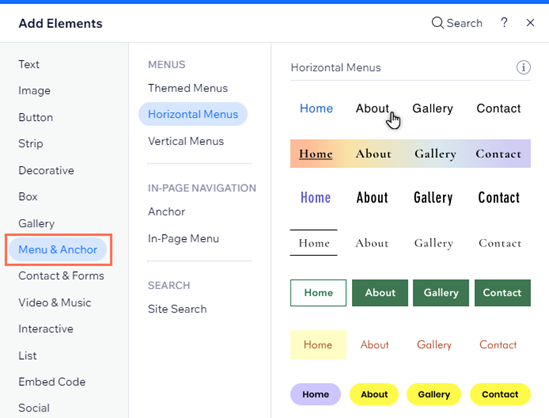The image size is (549, 418).
Task: Open the Gallery category in sidebar
Action: tap(36, 223)
